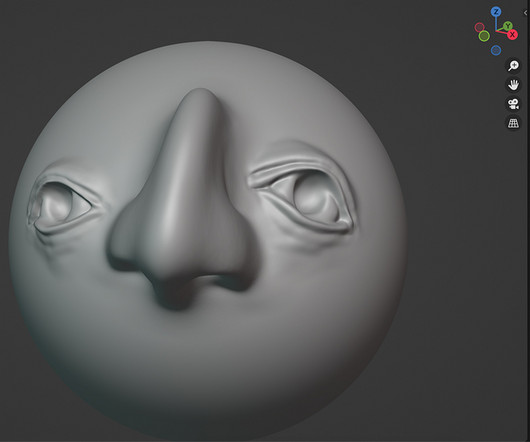Screen dimensions: 530x442
Task: Click the hollow red negative X circle
Action: point(479,27)
